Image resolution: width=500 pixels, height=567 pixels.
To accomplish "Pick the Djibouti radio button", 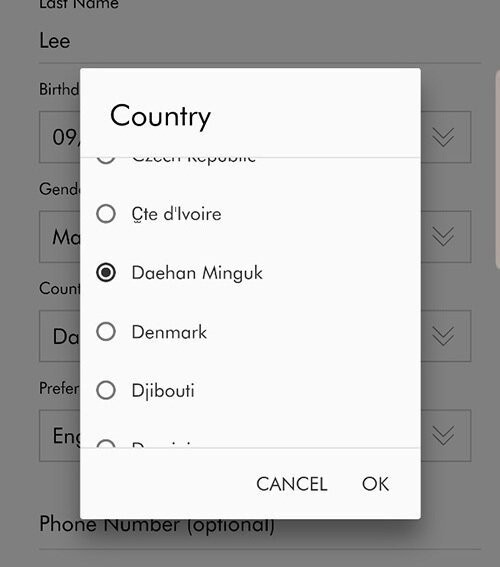I will [106, 390].
